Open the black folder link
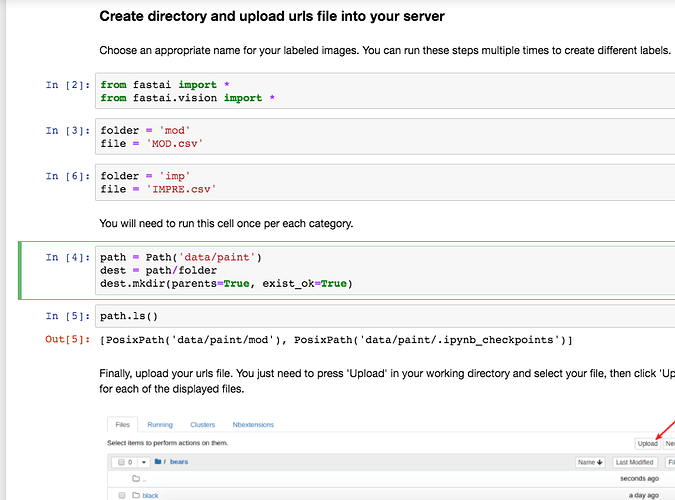675x500 pixels. (x=150, y=496)
